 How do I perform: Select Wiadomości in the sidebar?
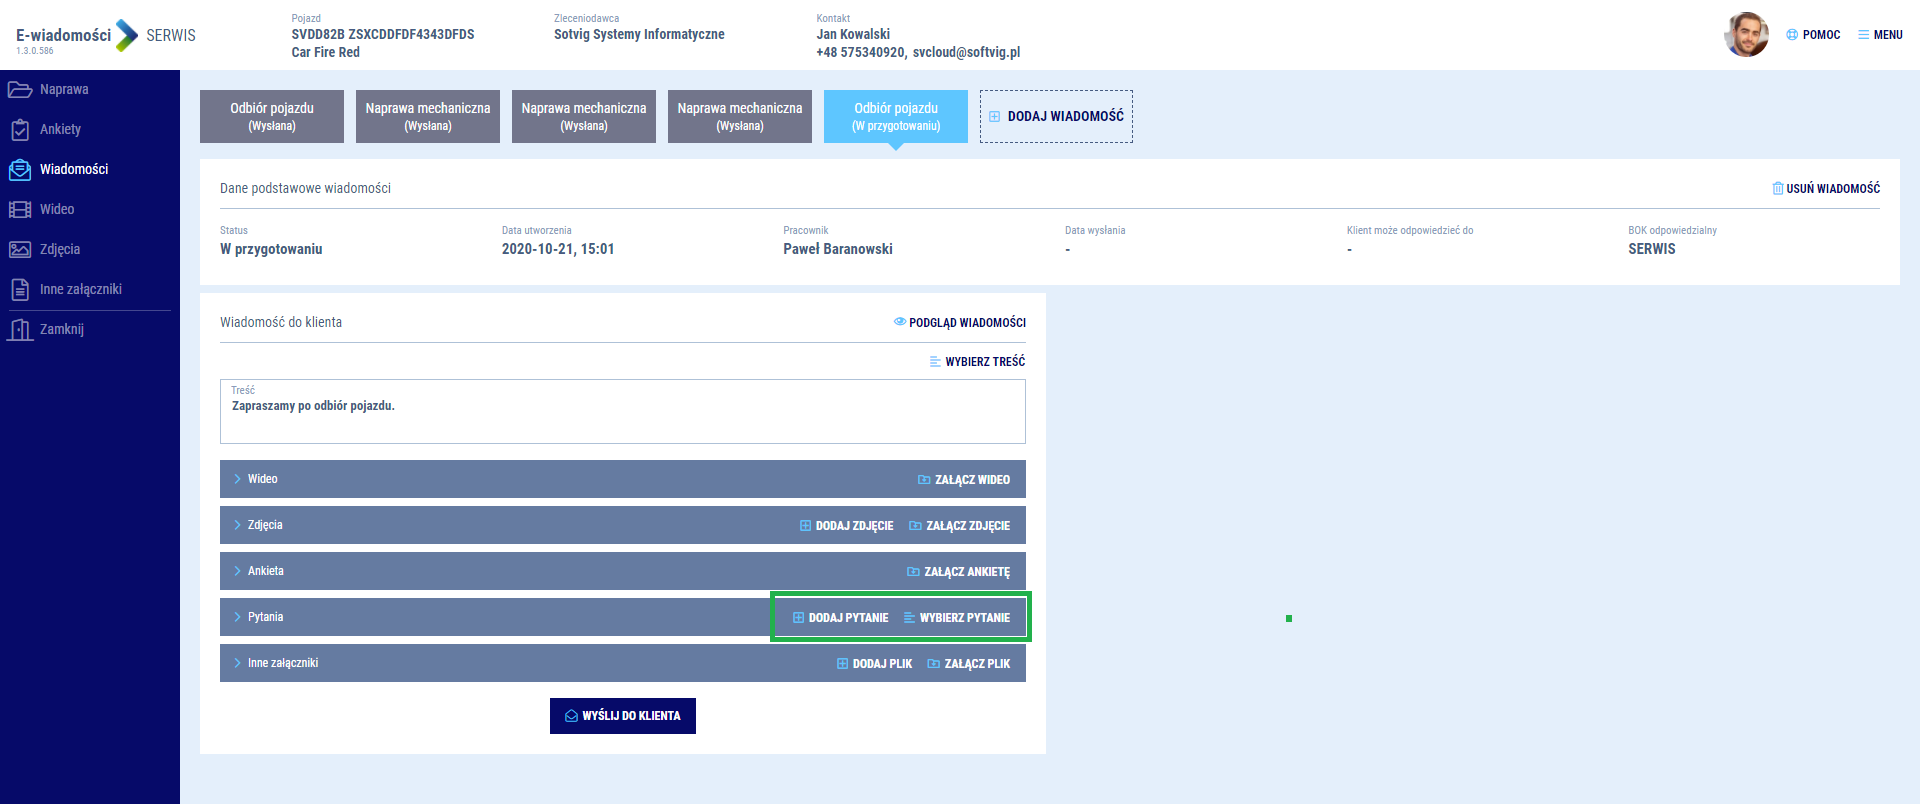coord(74,170)
